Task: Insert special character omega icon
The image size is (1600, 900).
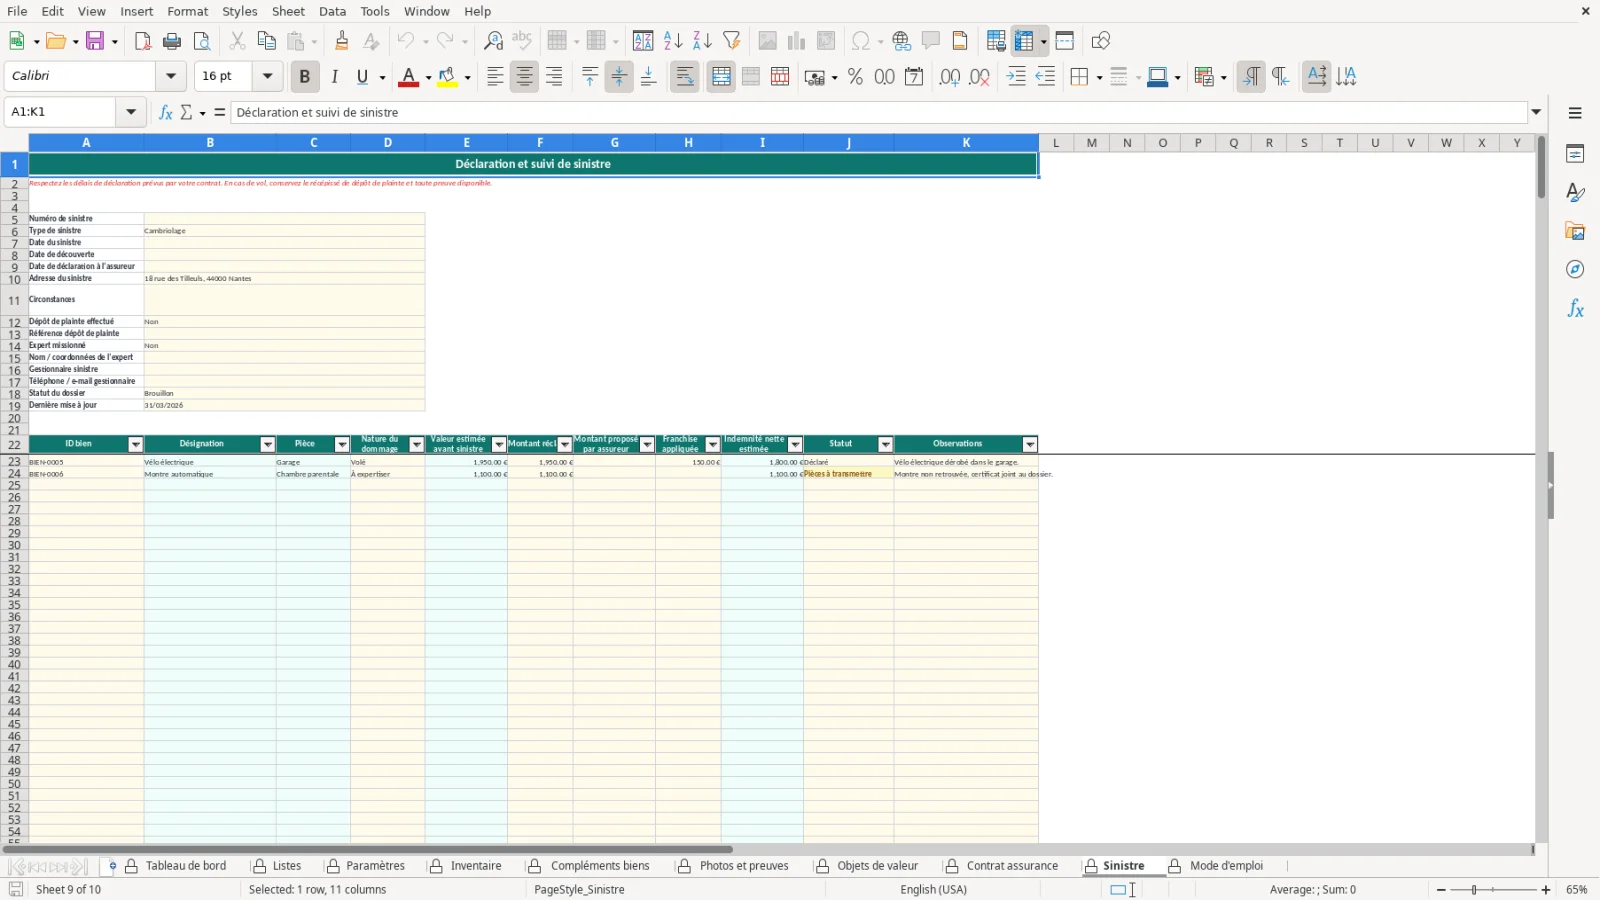Action: (860, 41)
